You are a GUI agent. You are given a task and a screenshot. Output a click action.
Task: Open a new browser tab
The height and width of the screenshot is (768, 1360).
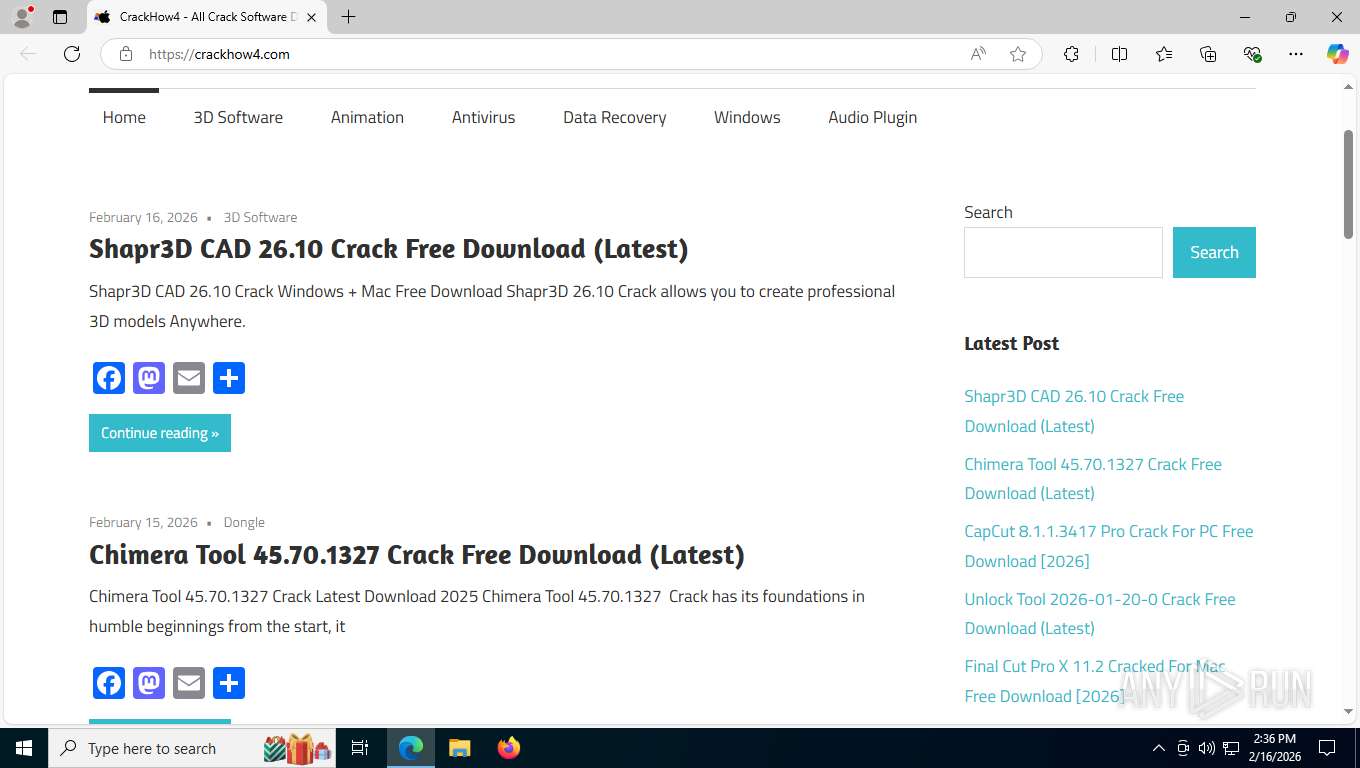(x=348, y=17)
